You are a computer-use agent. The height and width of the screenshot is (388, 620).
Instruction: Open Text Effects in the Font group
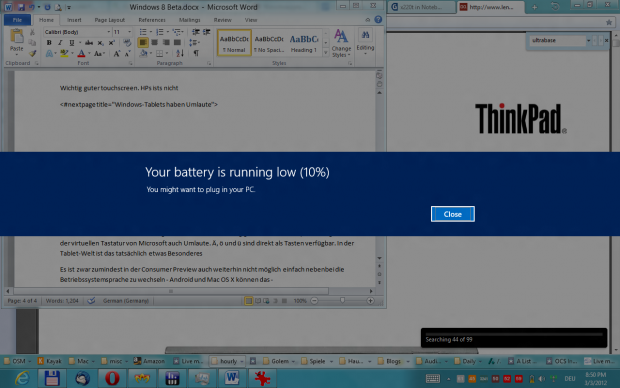pyautogui.click(x=49, y=53)
